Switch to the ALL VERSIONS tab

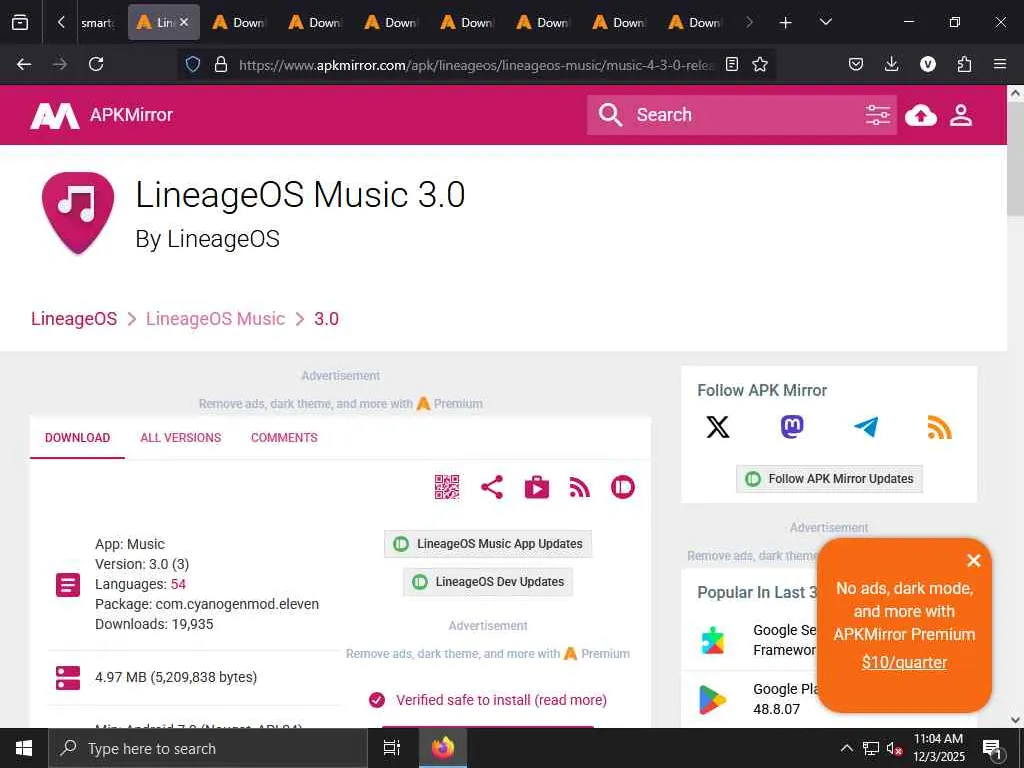(180, 438)
